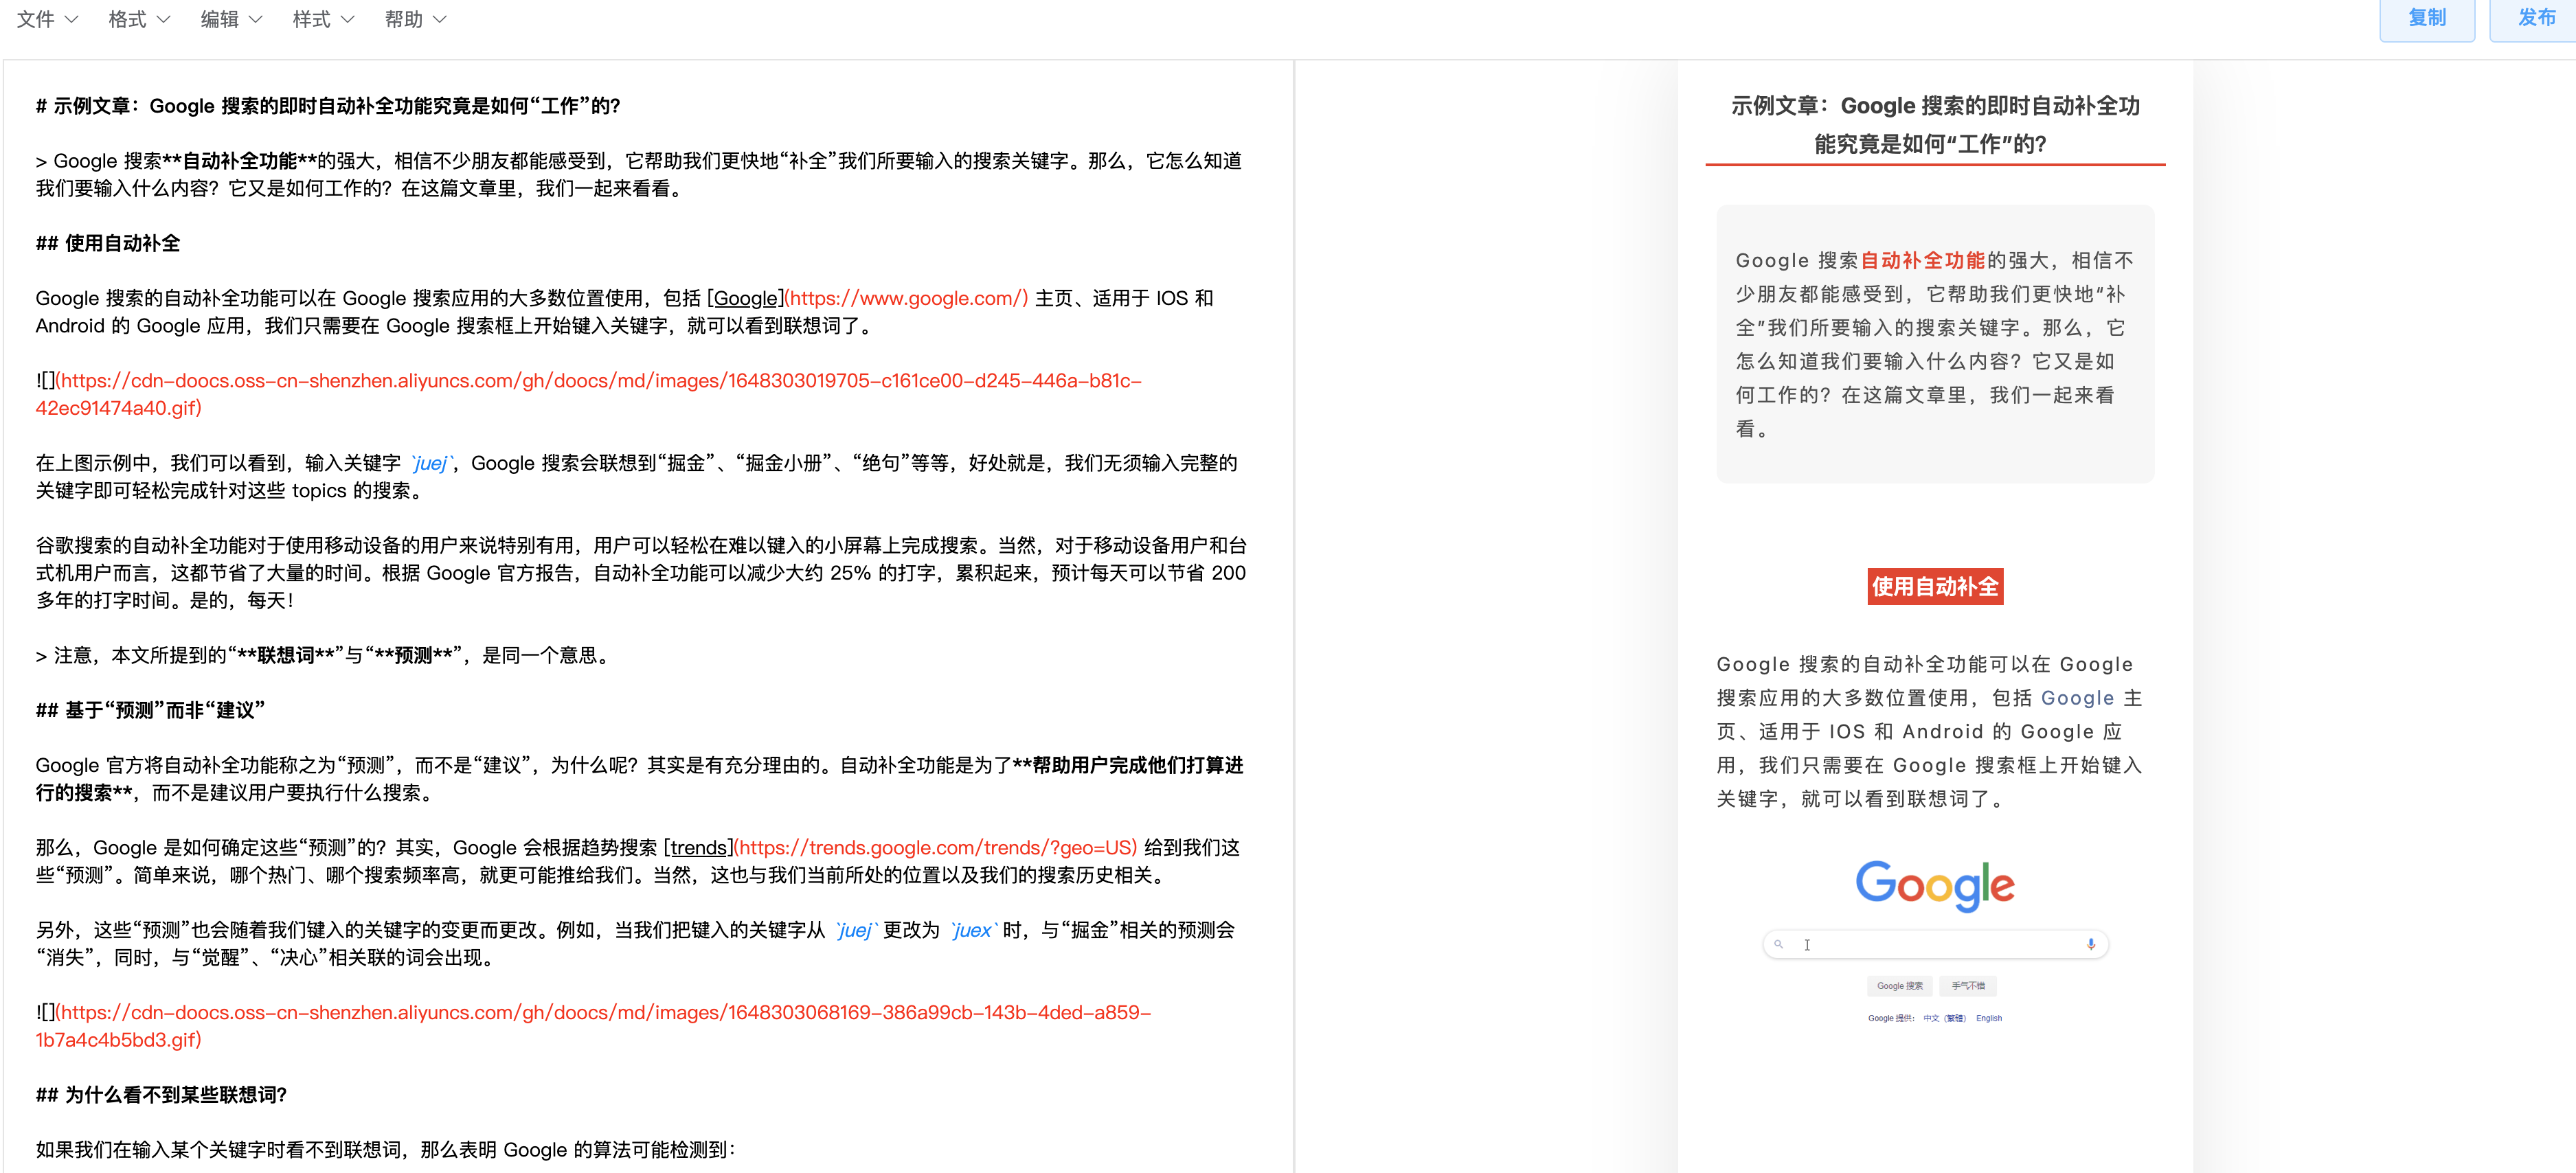
Task: Click the microphone icon in previewed search box
Action: point(2090,944)
